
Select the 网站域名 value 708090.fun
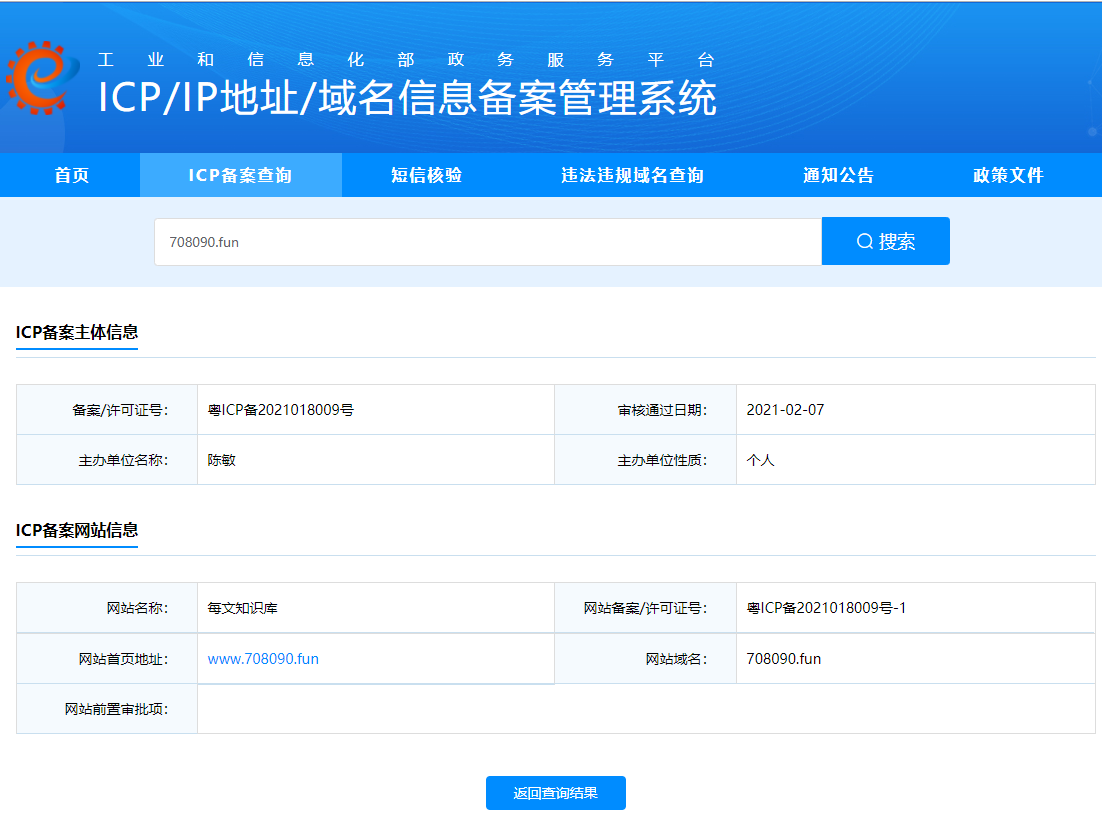point(784,659)
